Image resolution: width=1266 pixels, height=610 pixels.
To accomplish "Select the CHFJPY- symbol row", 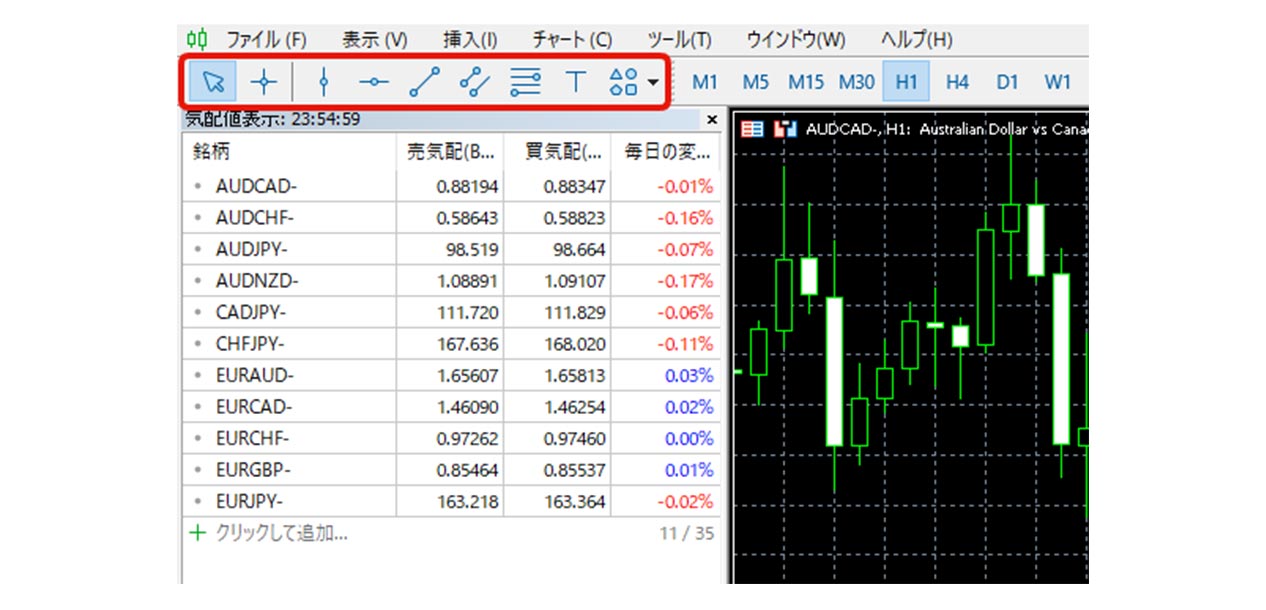I will 451,344.
